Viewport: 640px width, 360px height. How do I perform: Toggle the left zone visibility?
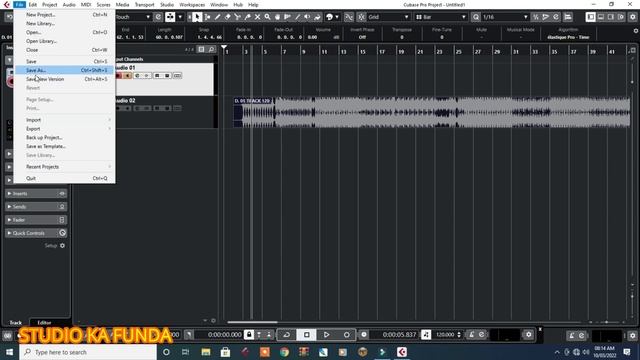591,17
